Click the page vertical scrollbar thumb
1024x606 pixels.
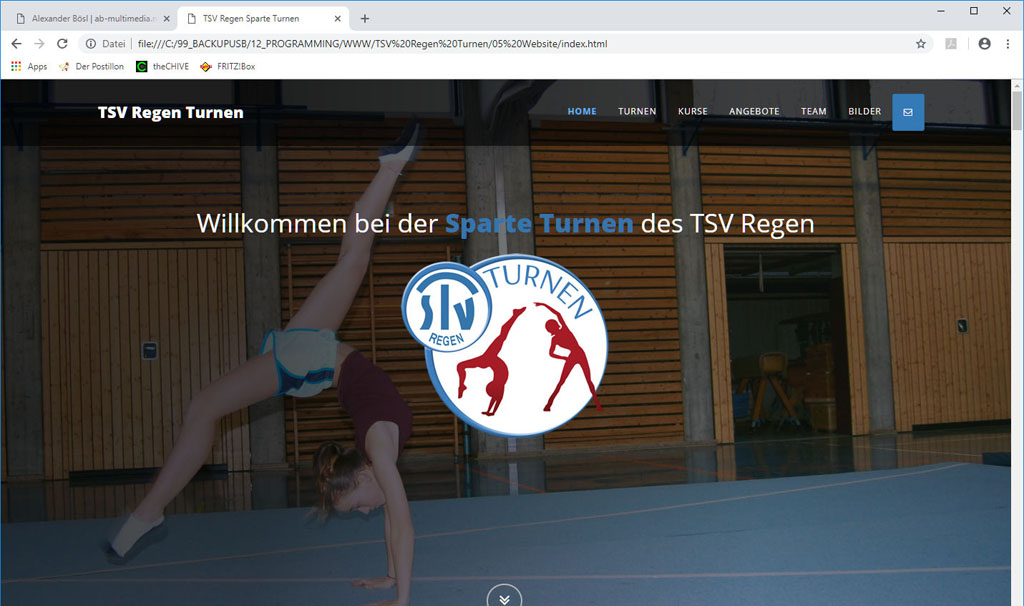click(1017, 111)
